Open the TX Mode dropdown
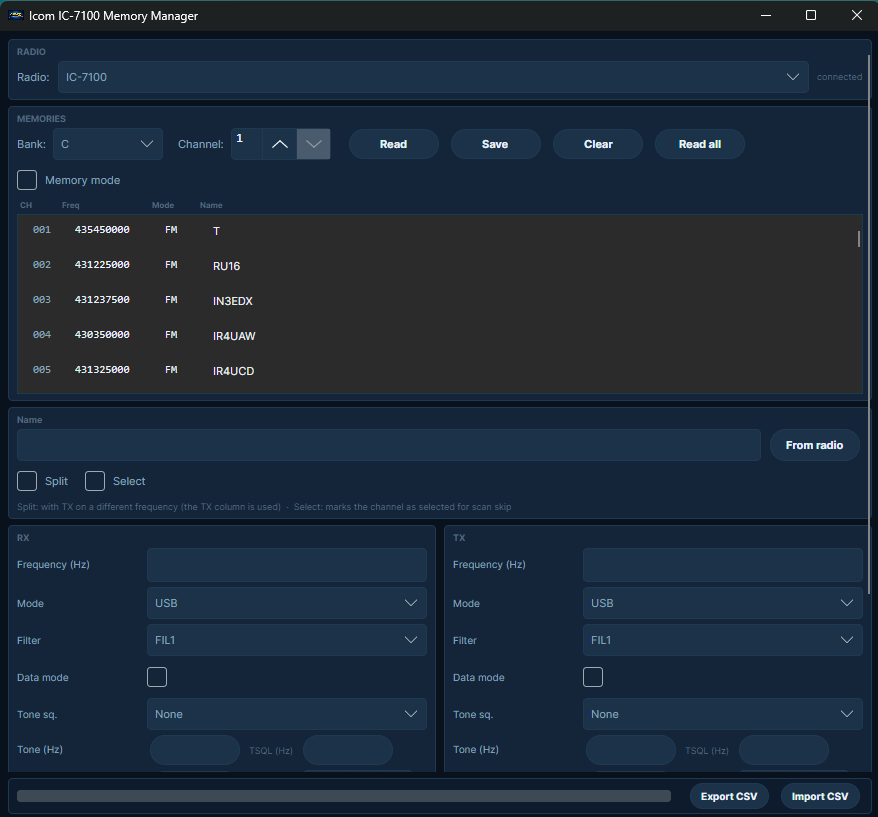The image size is (878, 817). point(722,603)
